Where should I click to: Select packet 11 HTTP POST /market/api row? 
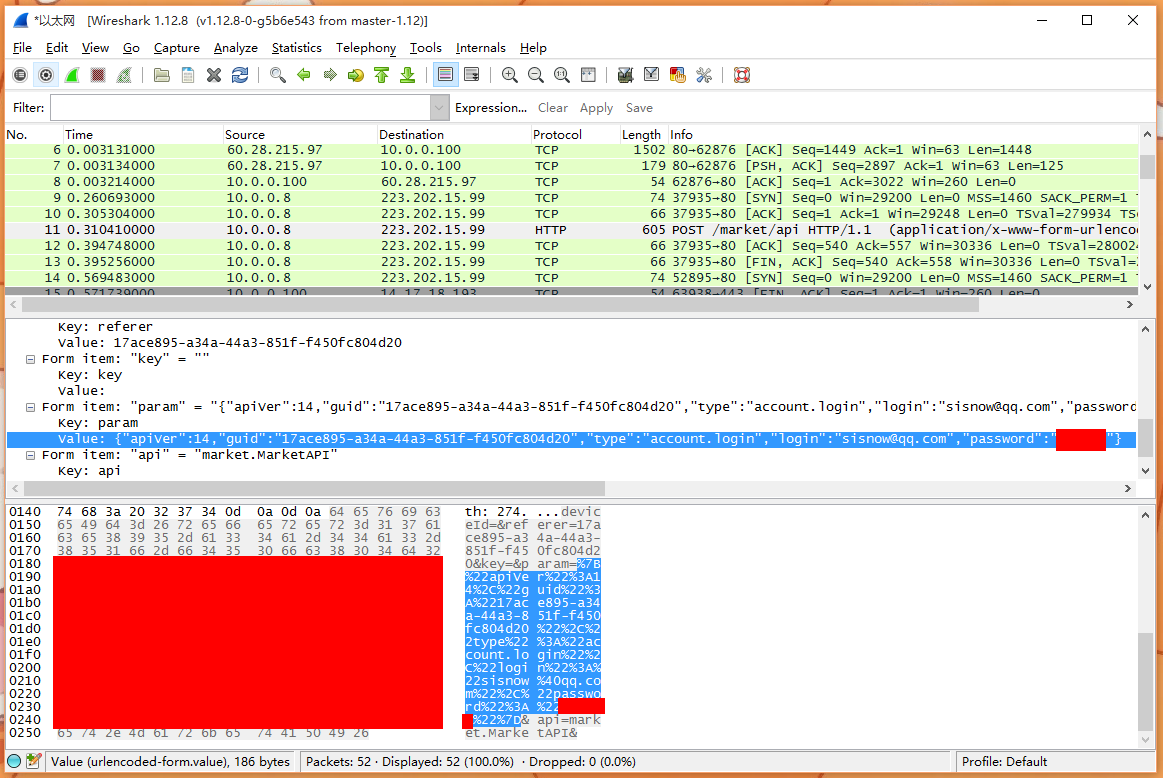click(572, 230)
